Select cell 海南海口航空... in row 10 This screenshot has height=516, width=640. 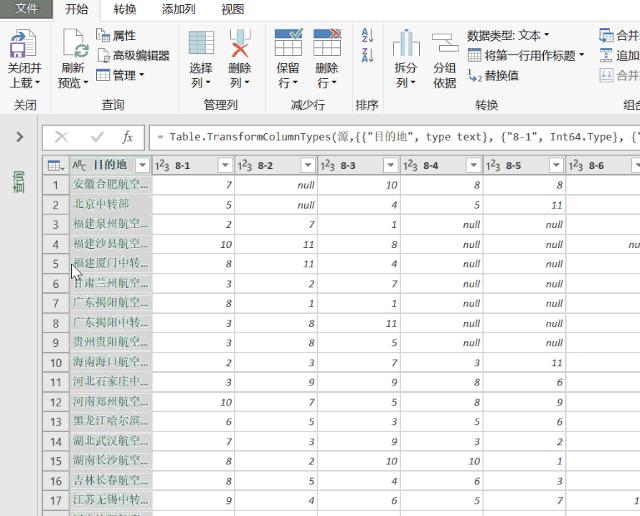pos(111,363)
